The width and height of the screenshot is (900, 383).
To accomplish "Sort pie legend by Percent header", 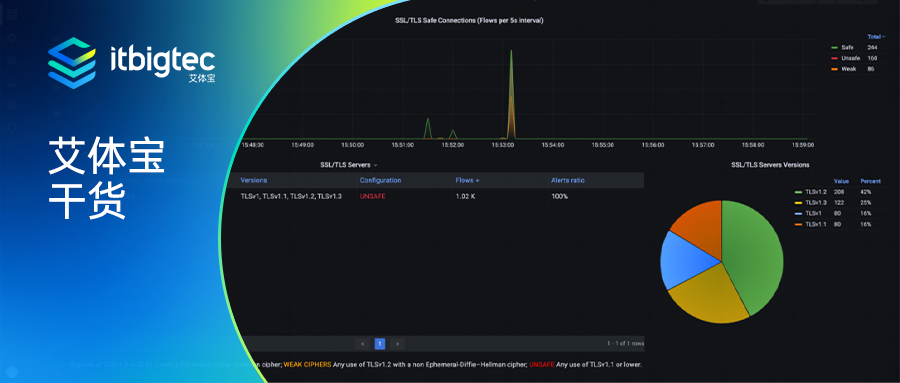I will (871, 181).
